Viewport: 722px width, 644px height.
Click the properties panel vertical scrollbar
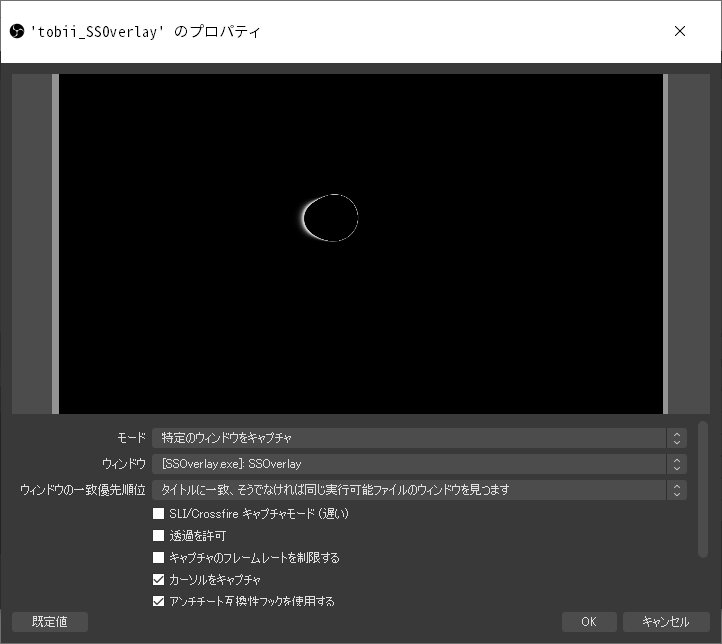703,489
